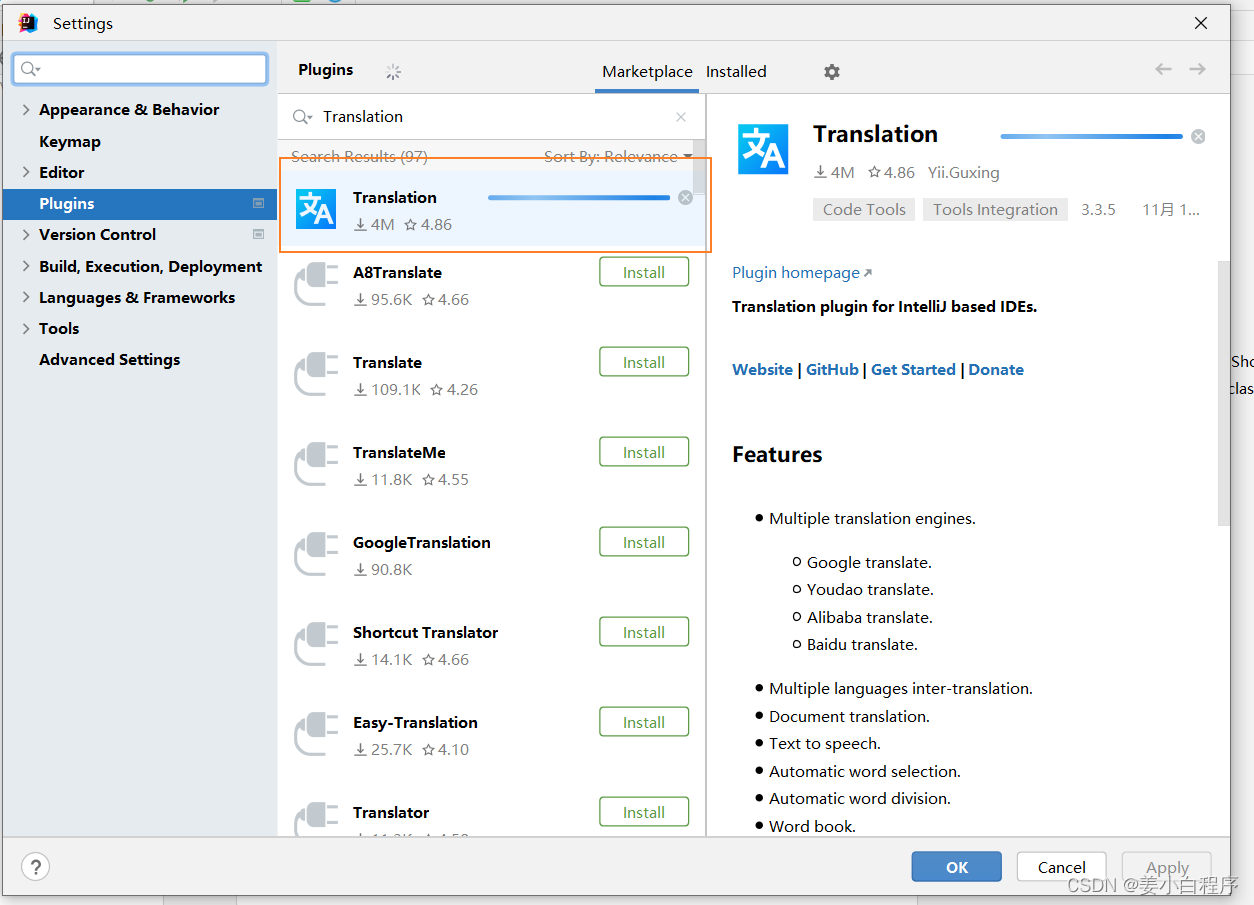Click the plugin settings gear icon

tap(832, 72)
